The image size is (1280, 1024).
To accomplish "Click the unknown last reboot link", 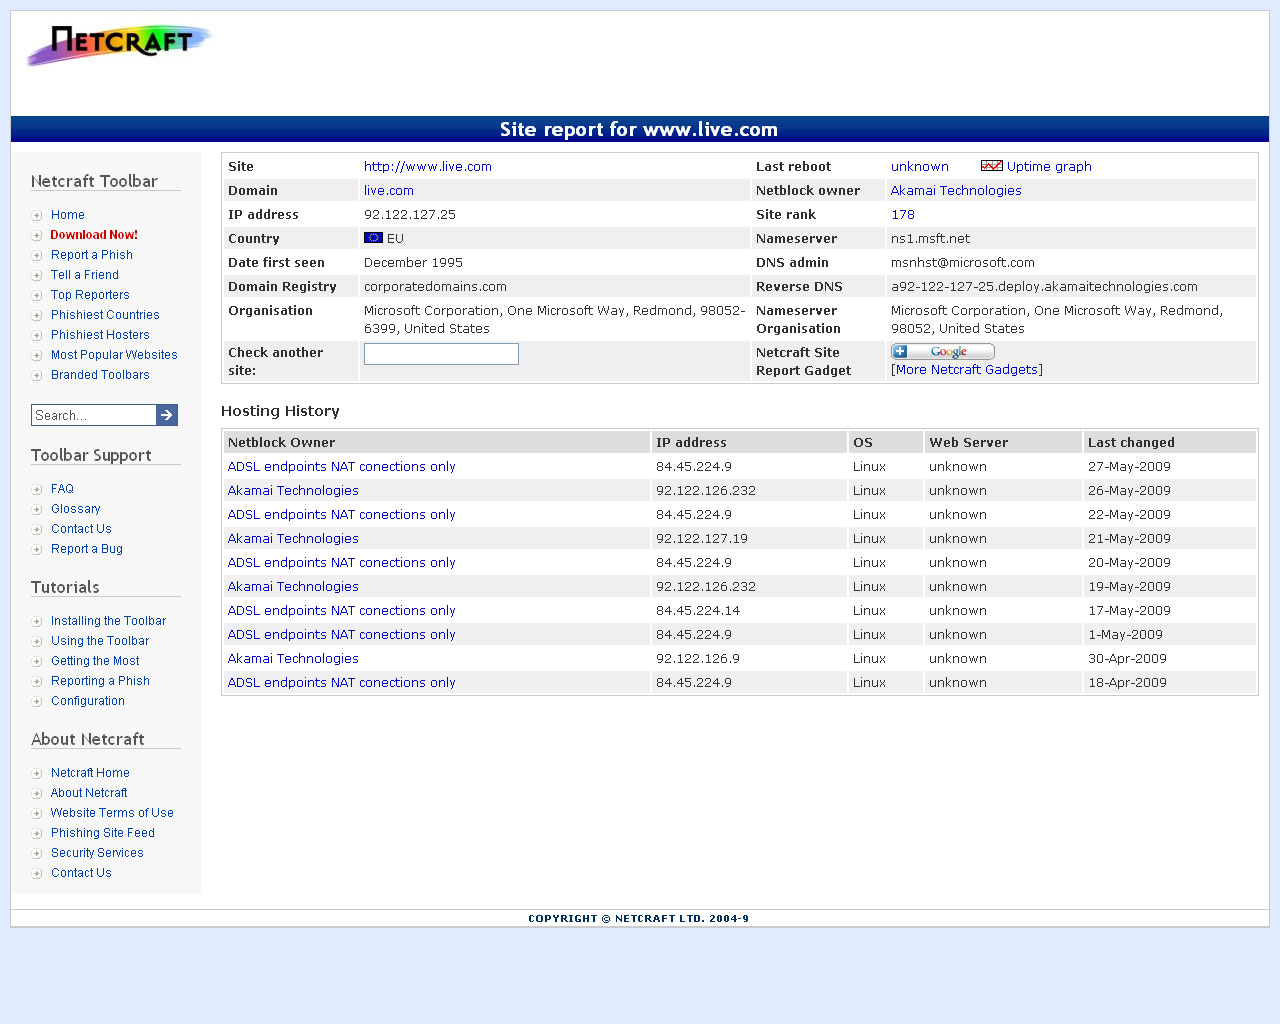I will (920, 167).
